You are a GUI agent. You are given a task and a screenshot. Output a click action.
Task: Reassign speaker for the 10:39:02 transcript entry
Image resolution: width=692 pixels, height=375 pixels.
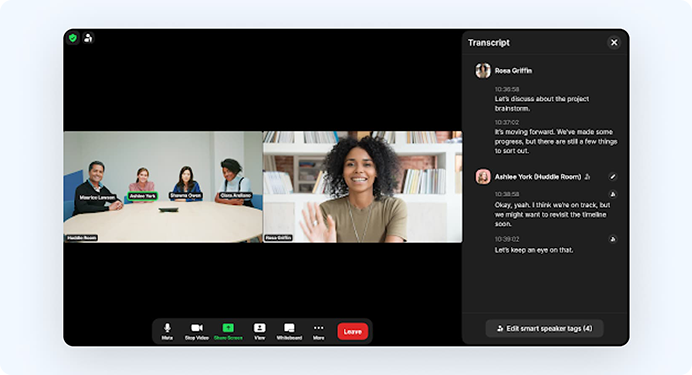(x=613, y=239)
